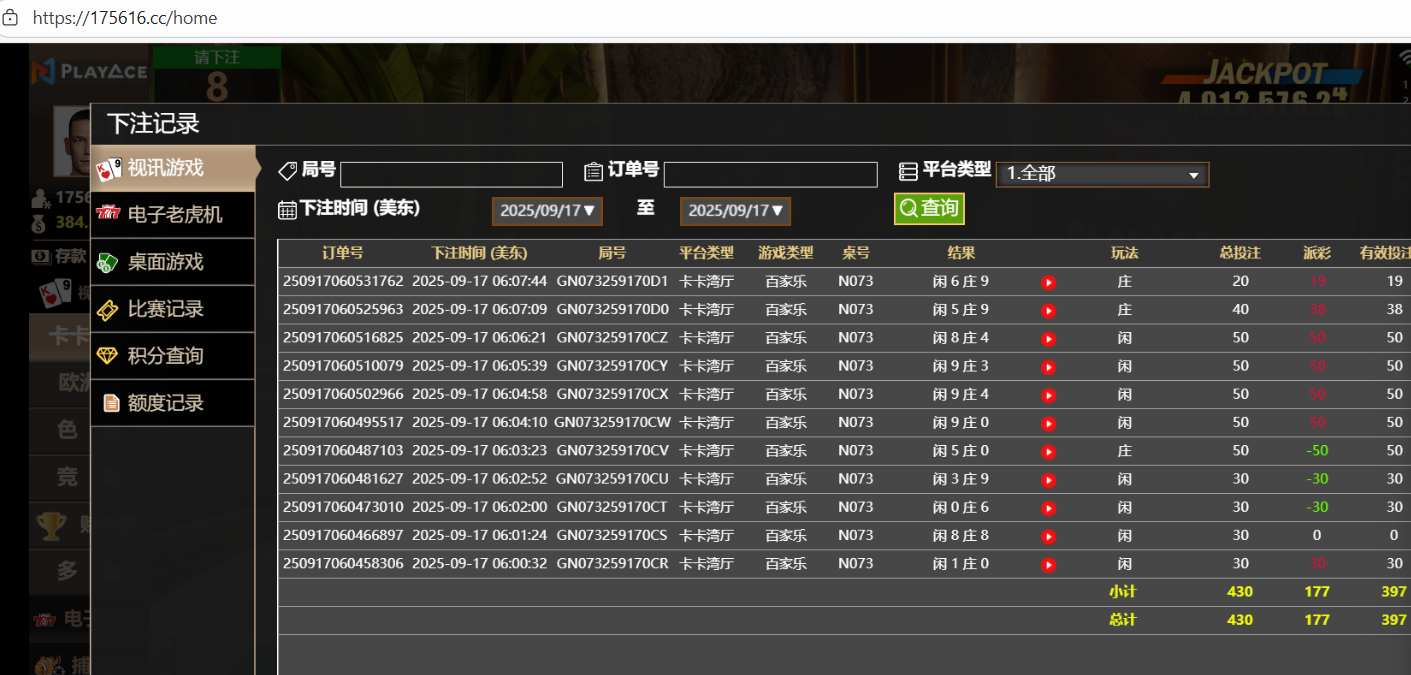
Task: Click the 局号 input field
Action: point(451,175)
